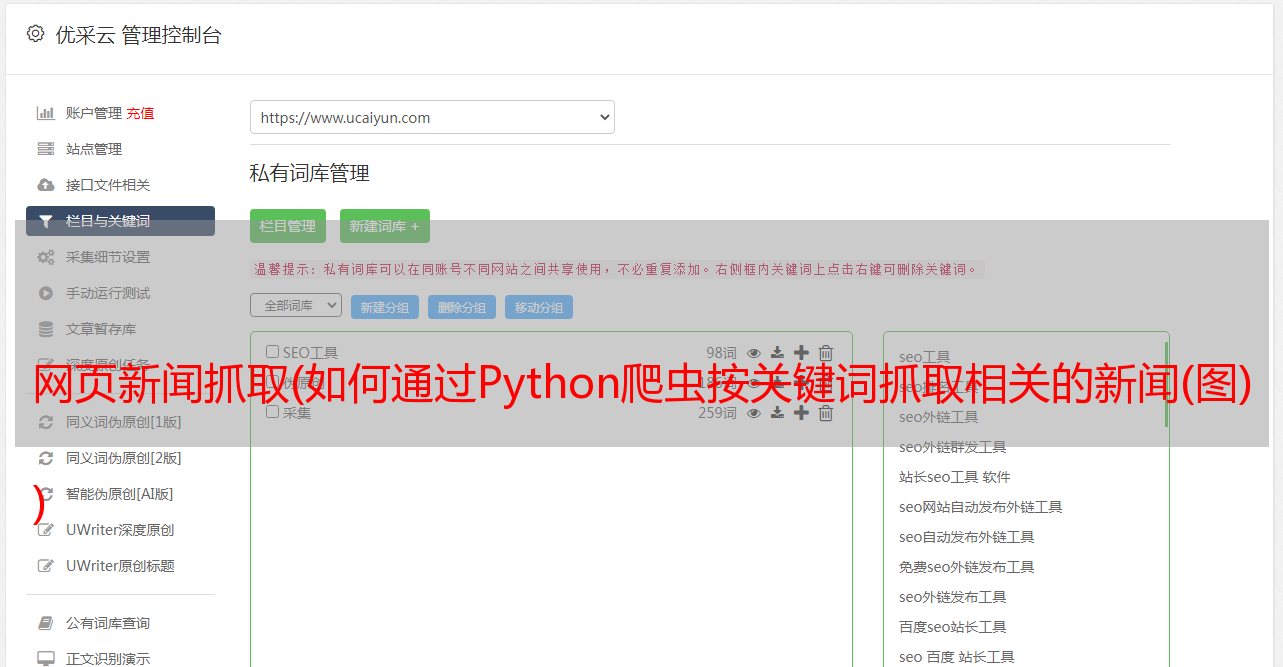Click monitor icon of 正文识别演示
Viewport: 1283px width, 667px height.
46,659
